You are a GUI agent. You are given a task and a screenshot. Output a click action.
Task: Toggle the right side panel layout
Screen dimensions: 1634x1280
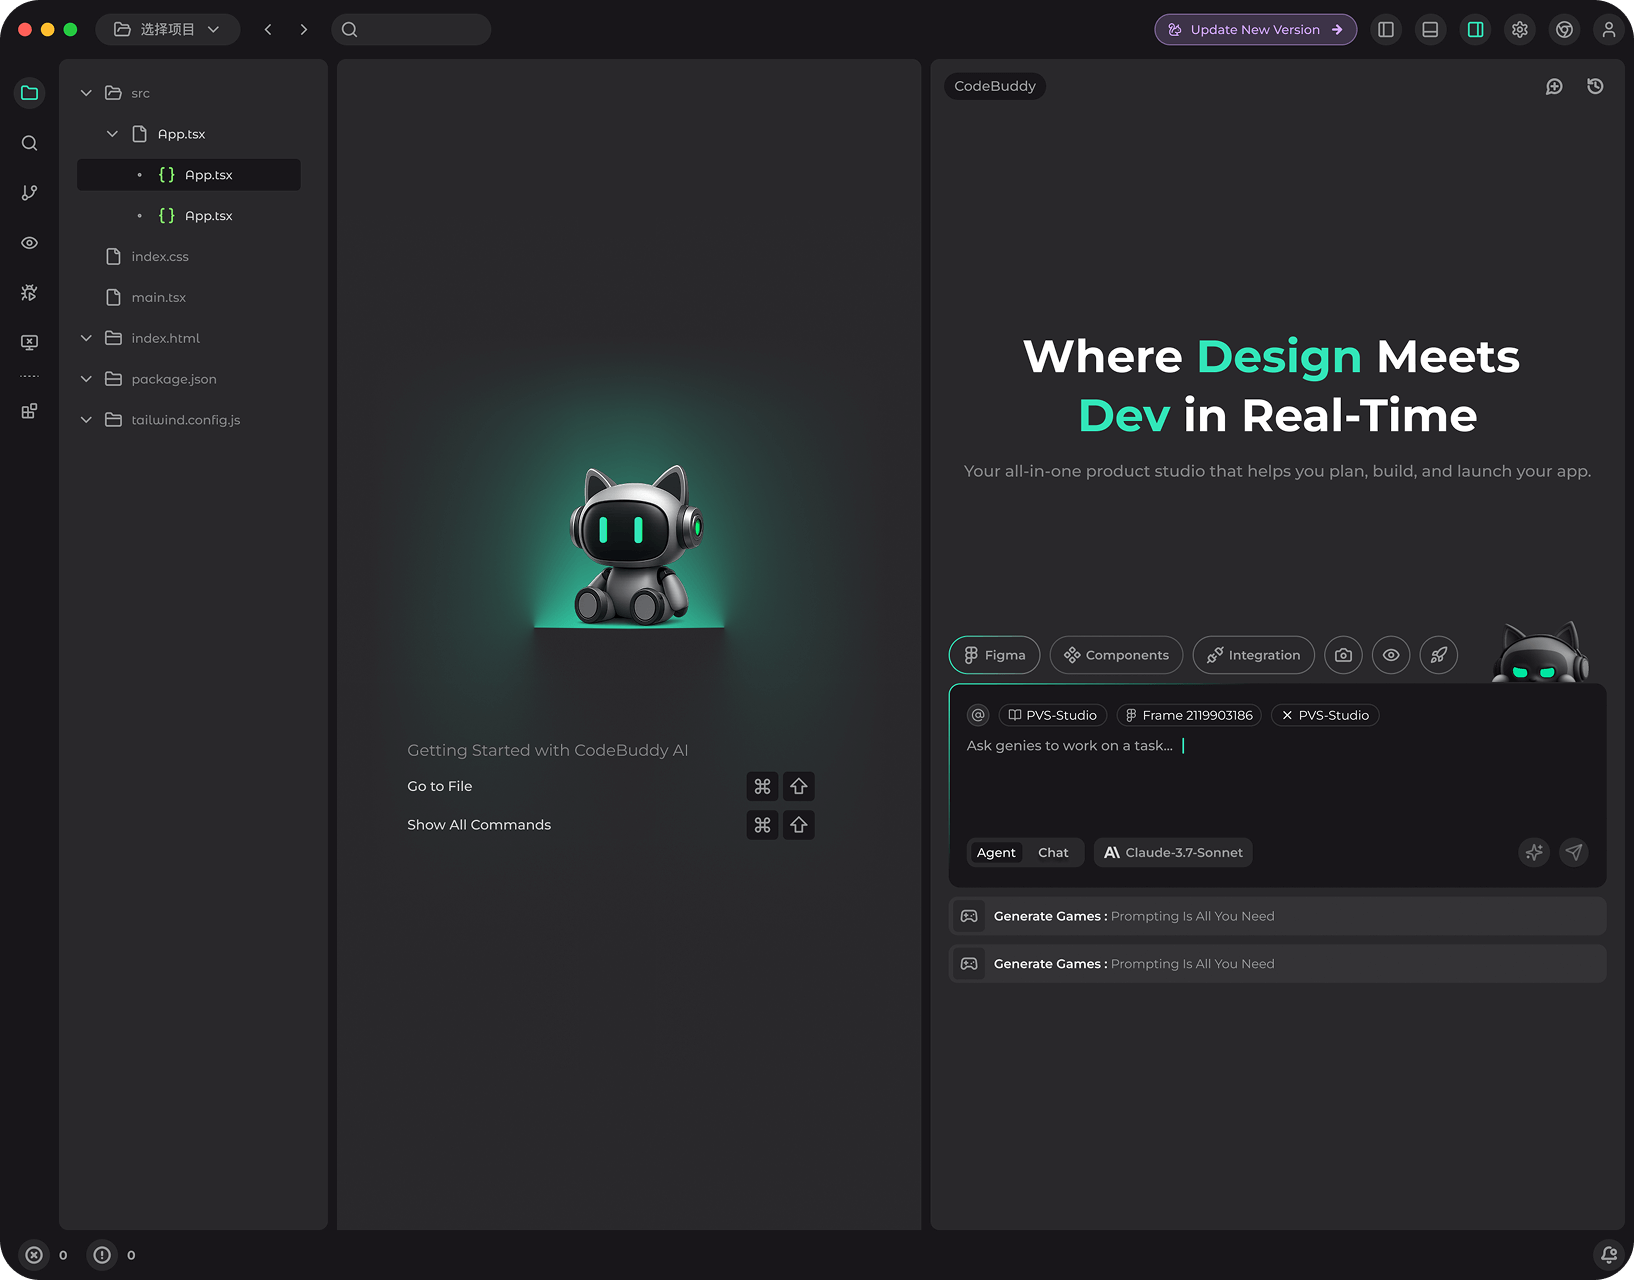1475,30
